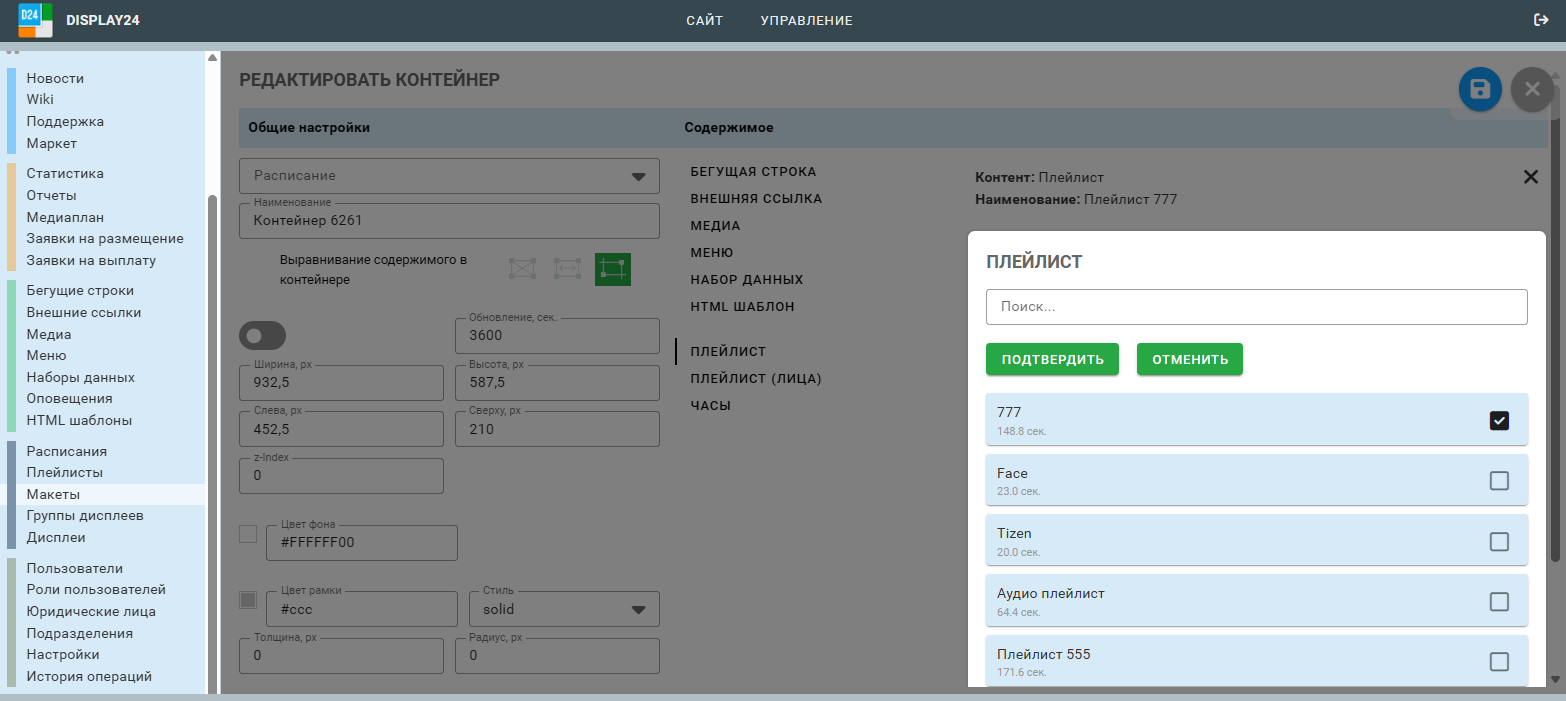
Task: Click the logout icon in top bar
Action: pos(1541,20)
